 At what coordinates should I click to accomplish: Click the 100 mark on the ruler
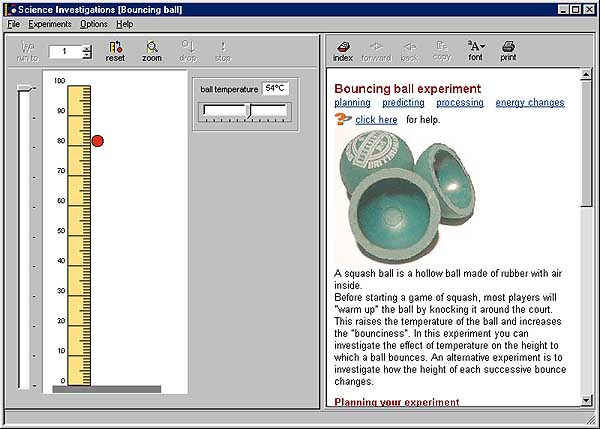(60, 81)
